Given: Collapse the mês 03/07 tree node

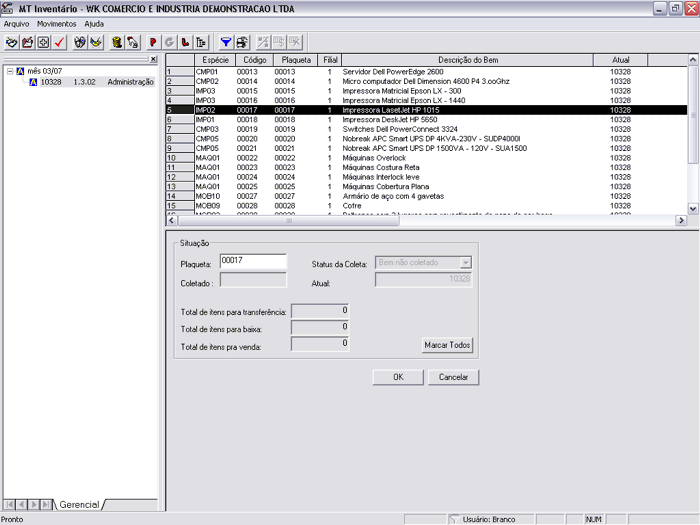Looking at the screenshot, I should pos(9,72).
